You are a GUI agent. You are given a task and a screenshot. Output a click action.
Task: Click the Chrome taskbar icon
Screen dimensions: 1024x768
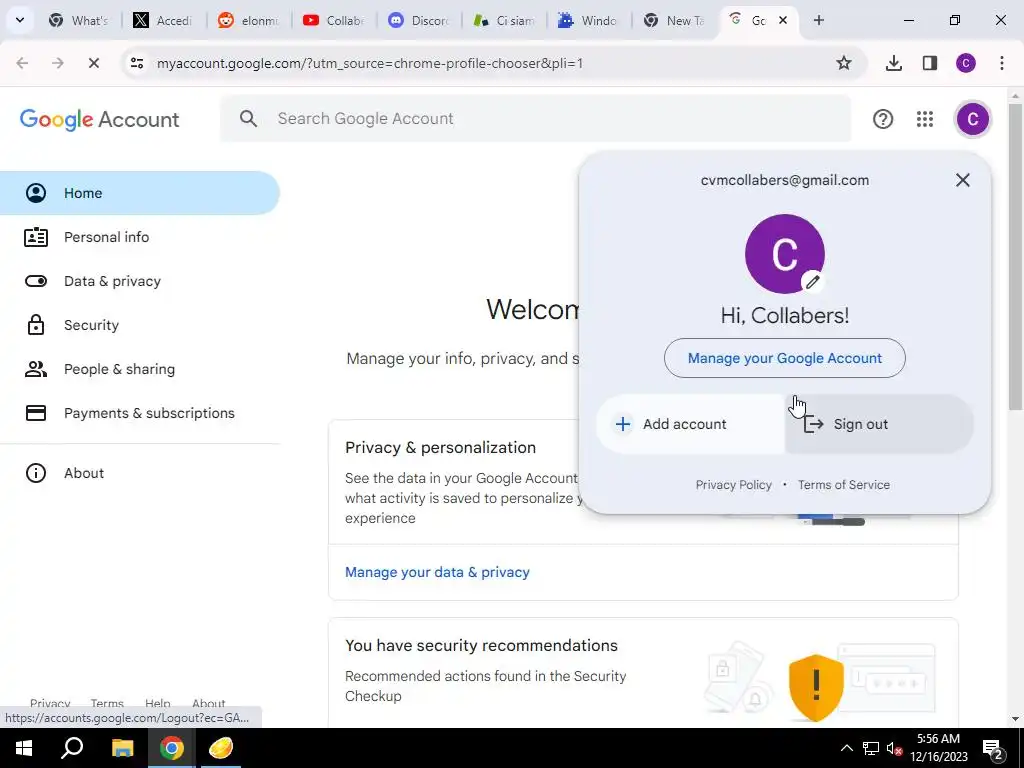pos(172,748)
